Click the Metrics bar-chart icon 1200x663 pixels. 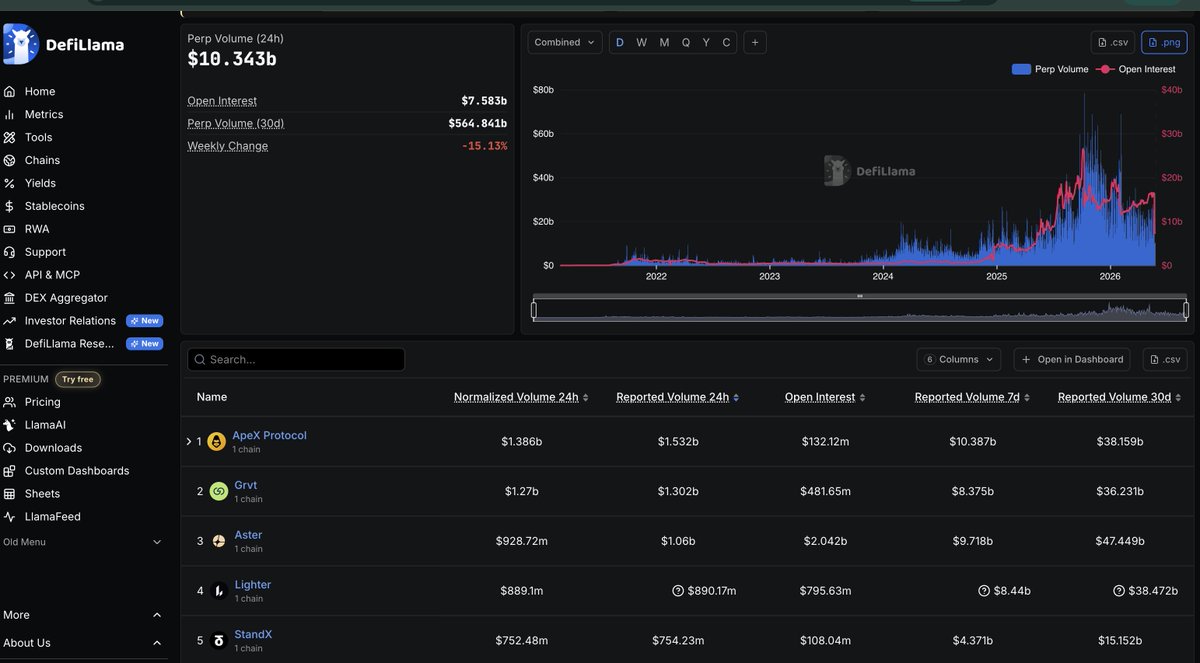point(10,114)
